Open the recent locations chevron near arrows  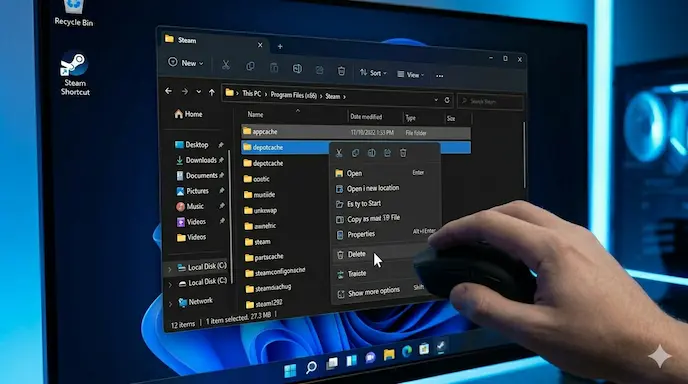pos(198,92)
